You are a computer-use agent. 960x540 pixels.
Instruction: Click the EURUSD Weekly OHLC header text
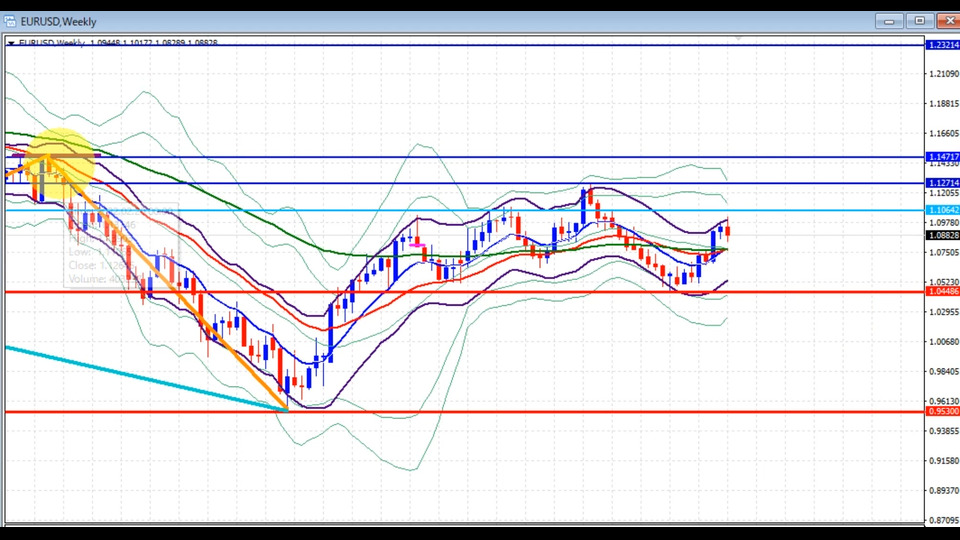118,43
